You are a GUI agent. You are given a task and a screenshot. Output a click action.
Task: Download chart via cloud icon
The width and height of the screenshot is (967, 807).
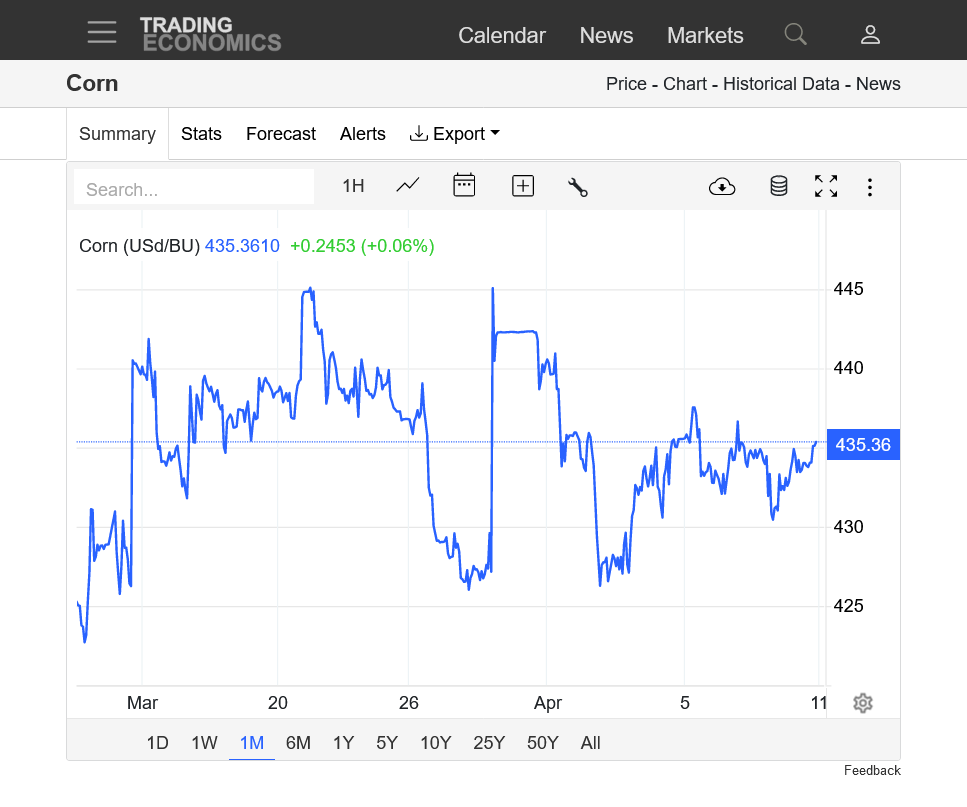[722, 186]
